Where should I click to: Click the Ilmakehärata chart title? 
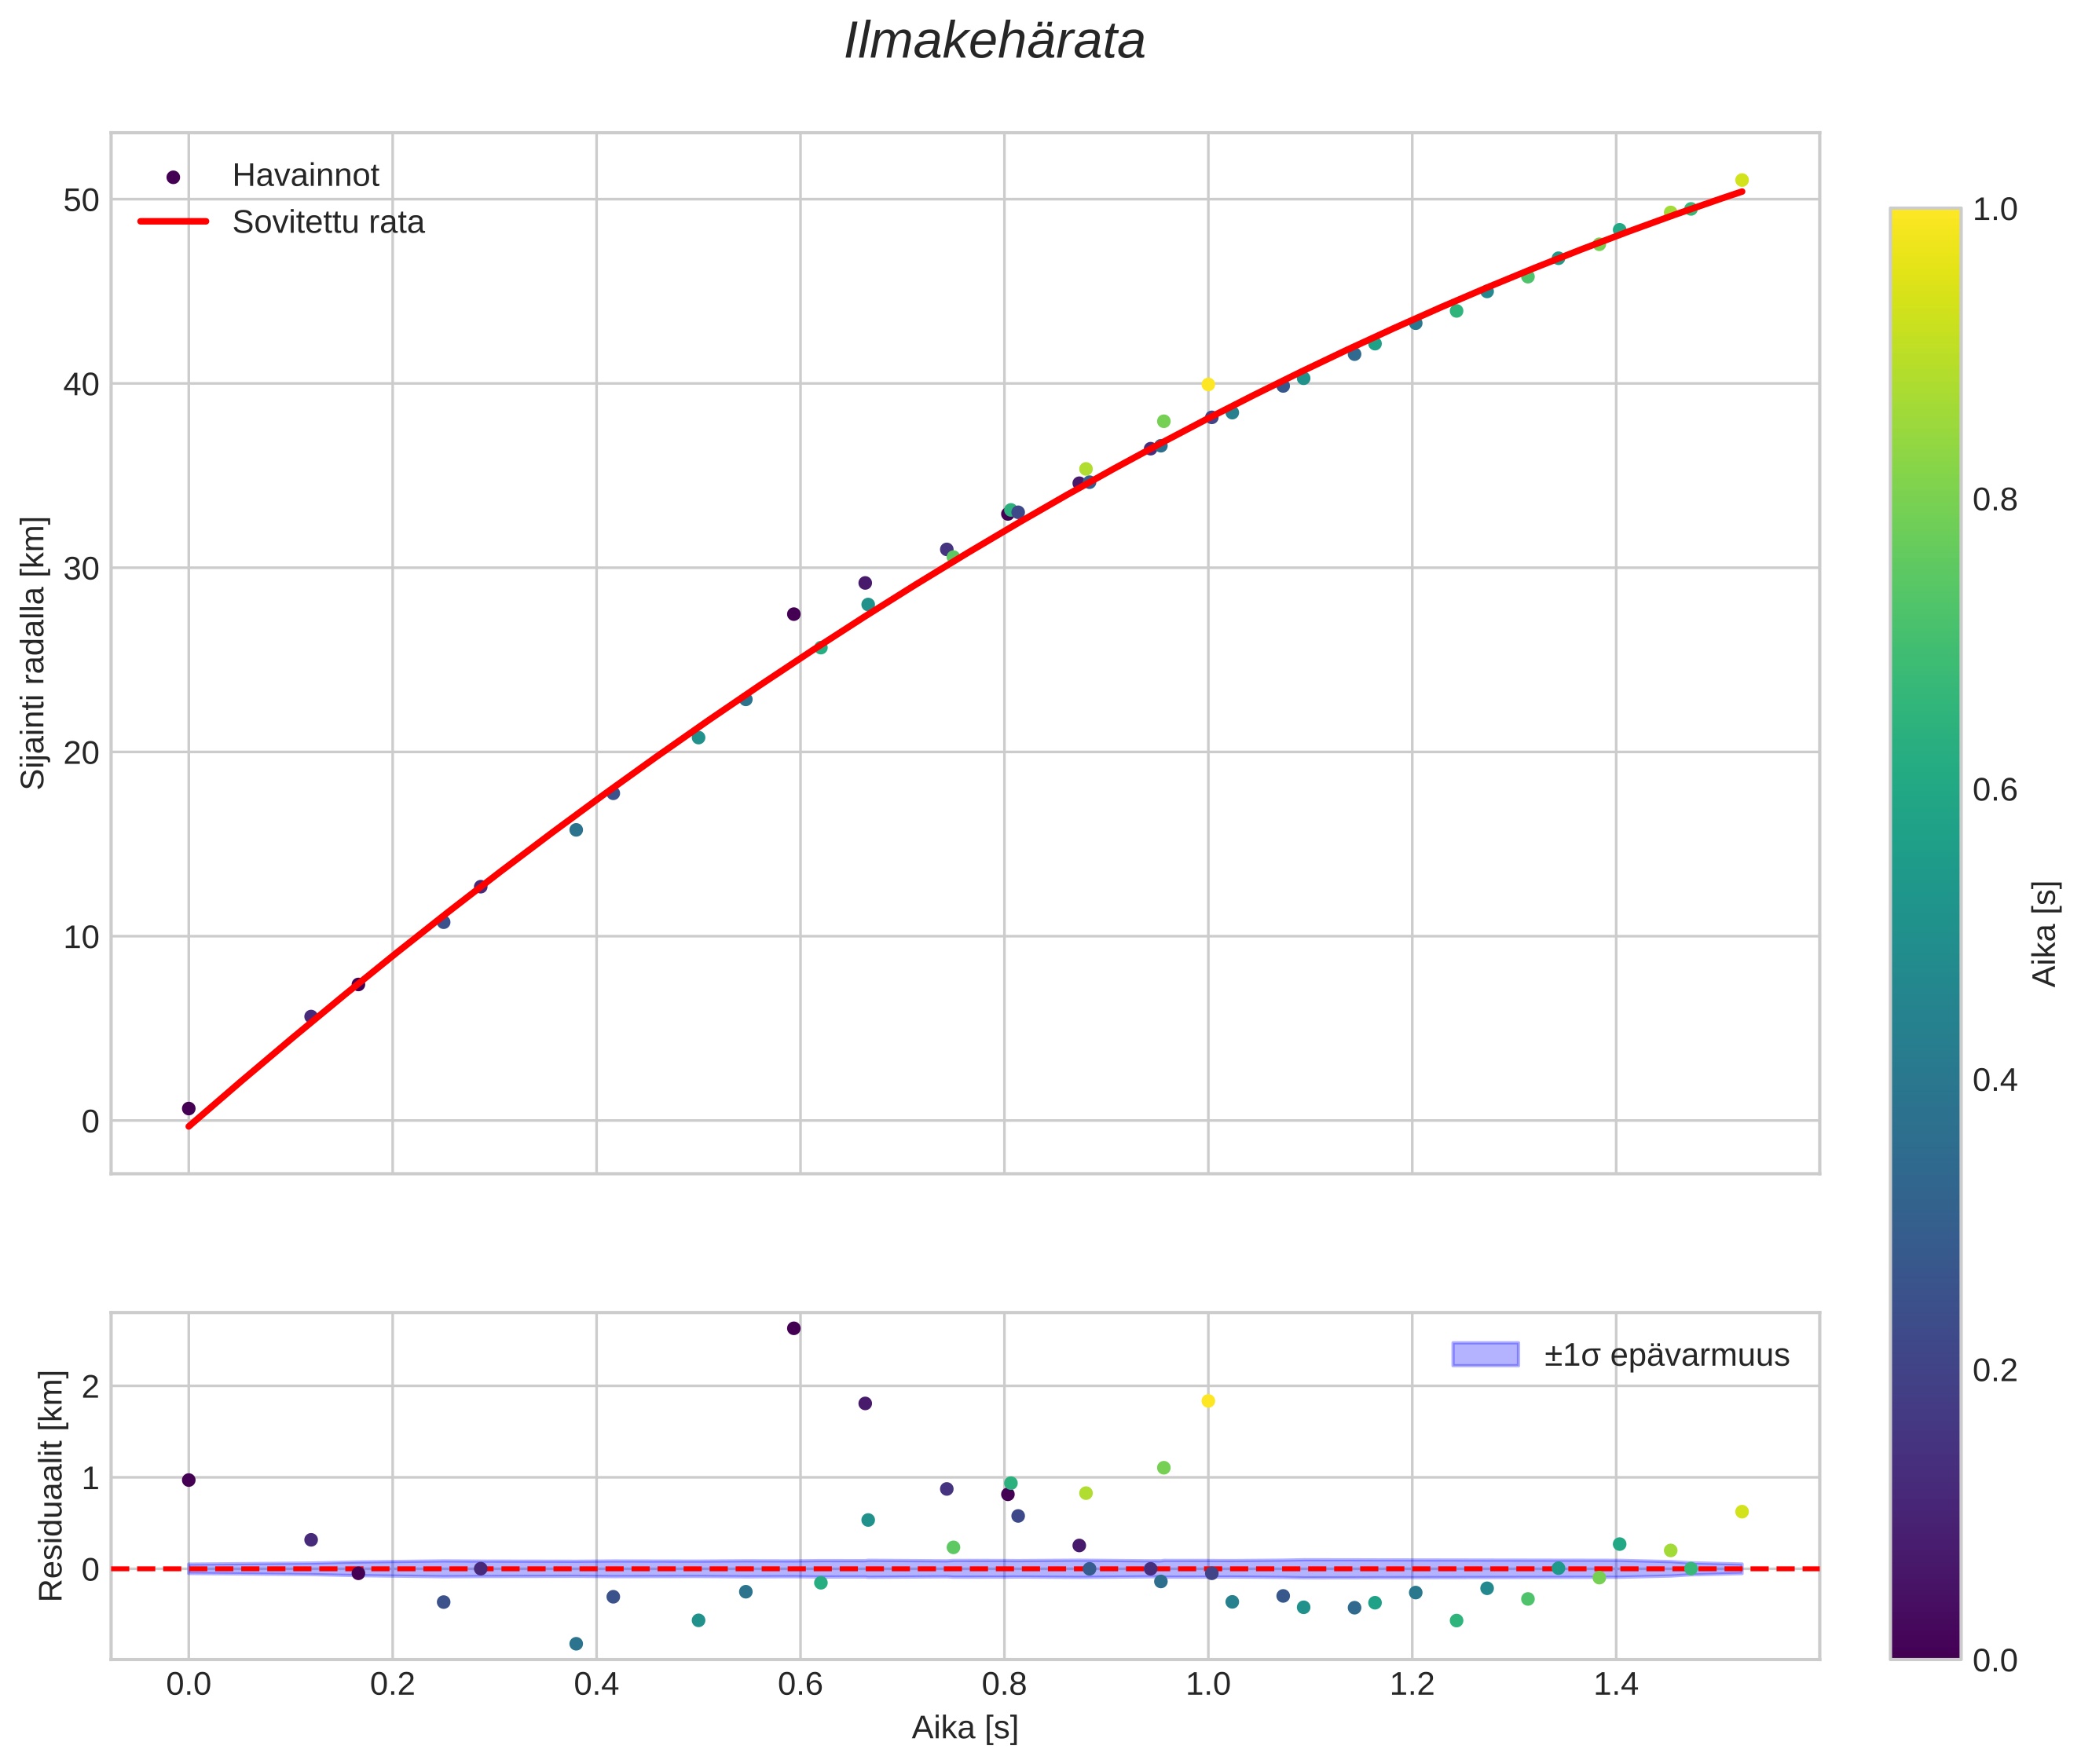click(x=994, y=42)
